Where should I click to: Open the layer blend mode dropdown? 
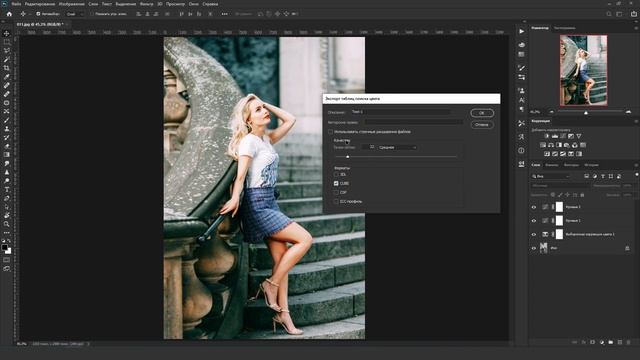(x=561, y=186)
